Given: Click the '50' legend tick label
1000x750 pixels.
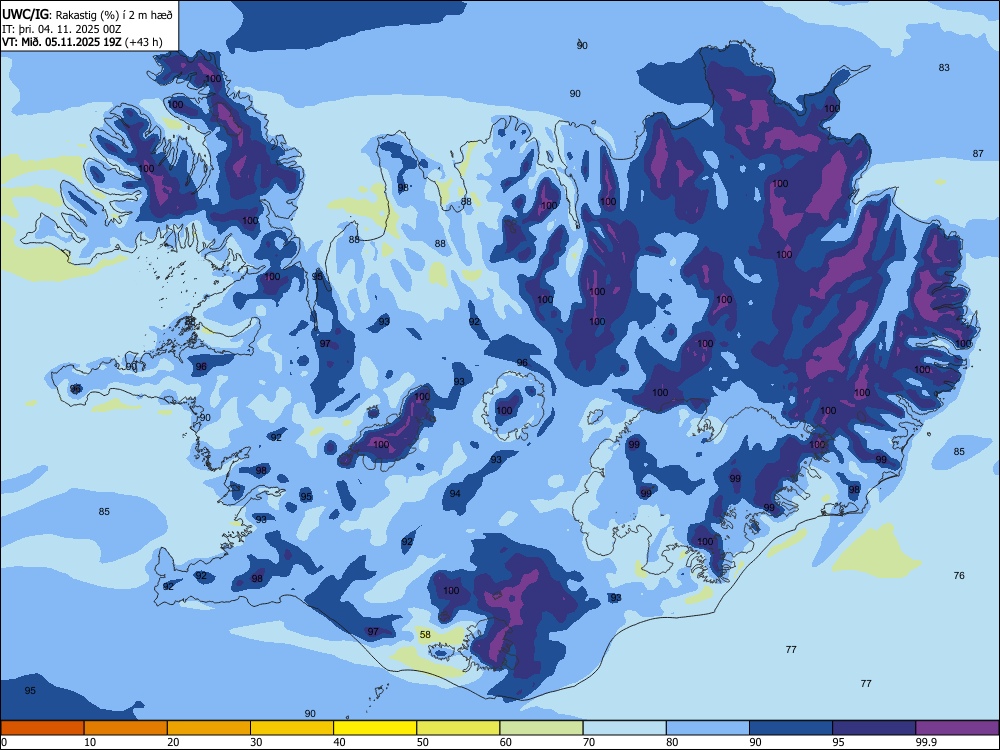Looking at the screenshot, I should pyautogui.click(x=423, y=742).
